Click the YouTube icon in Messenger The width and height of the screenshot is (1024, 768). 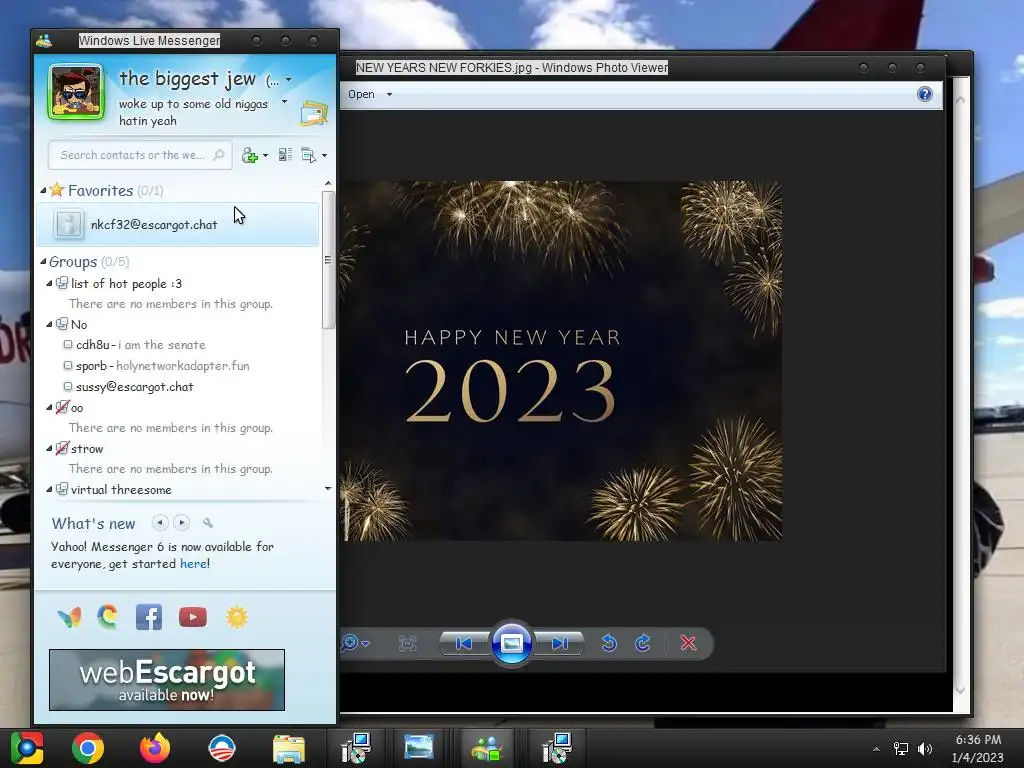(x=193, y=617)
